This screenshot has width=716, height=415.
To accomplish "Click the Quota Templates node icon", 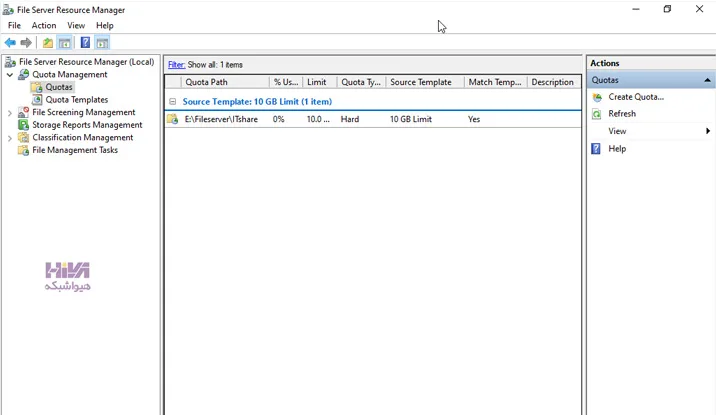I will pyautogui.click(x=37, y=99).
